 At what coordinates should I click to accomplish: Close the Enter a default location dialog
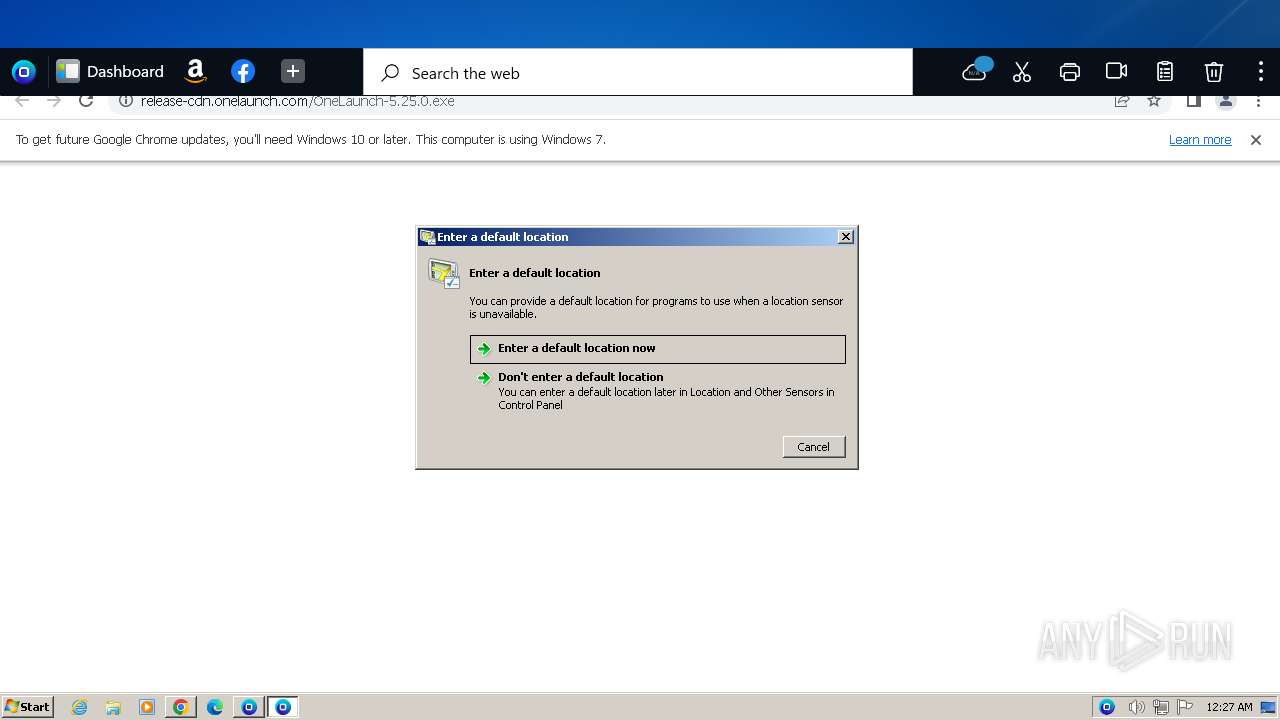point(846,237)
